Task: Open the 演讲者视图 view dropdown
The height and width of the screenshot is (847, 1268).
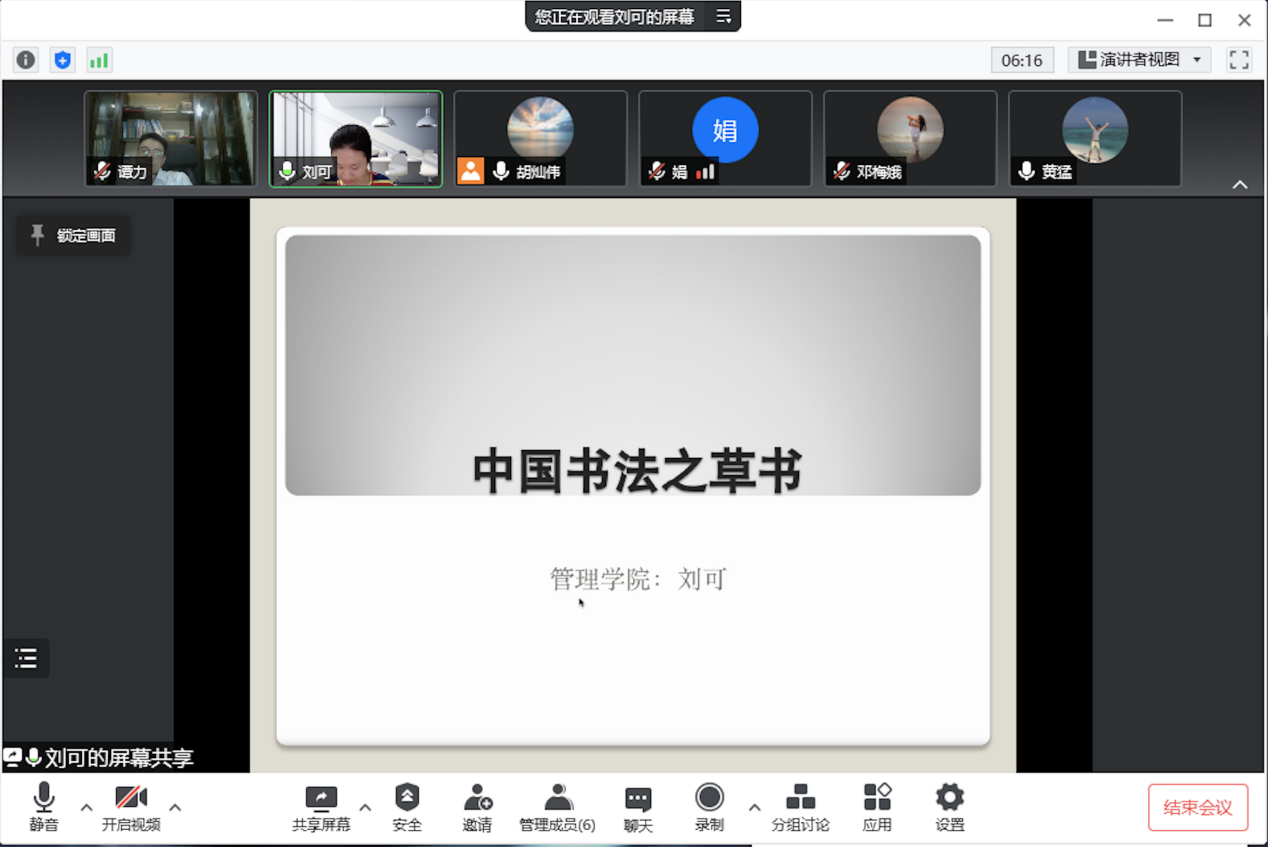Action: 1140,60
